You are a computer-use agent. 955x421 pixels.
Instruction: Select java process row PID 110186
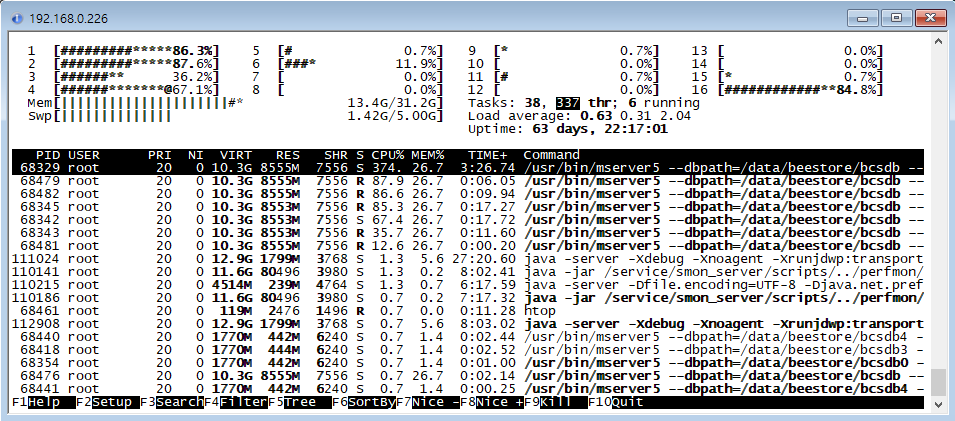[x=468, y=298]
